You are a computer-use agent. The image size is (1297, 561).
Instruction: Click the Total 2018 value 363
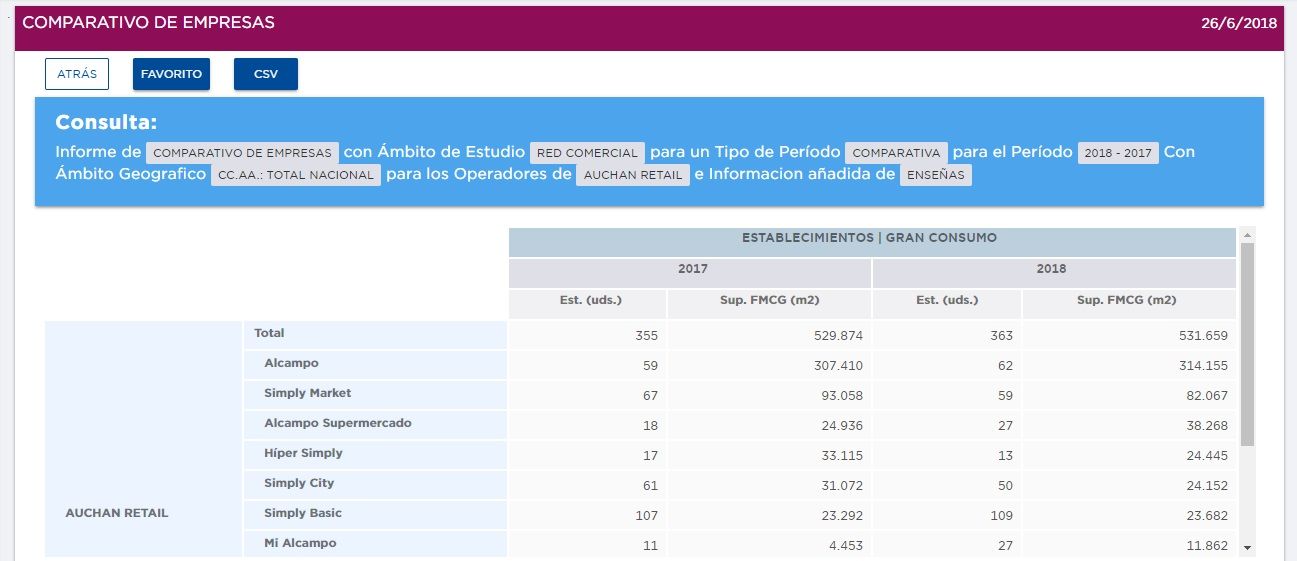[1000, 336]
